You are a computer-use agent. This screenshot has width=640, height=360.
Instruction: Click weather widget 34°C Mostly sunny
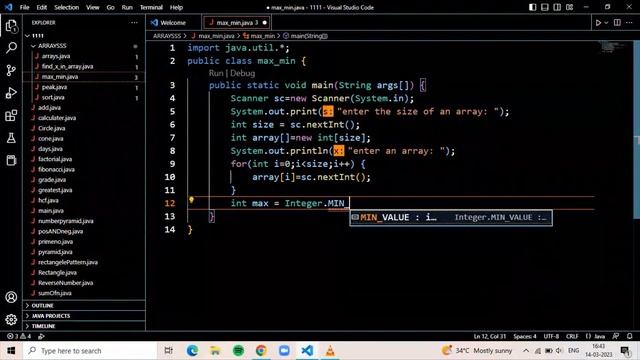(476, 351)
